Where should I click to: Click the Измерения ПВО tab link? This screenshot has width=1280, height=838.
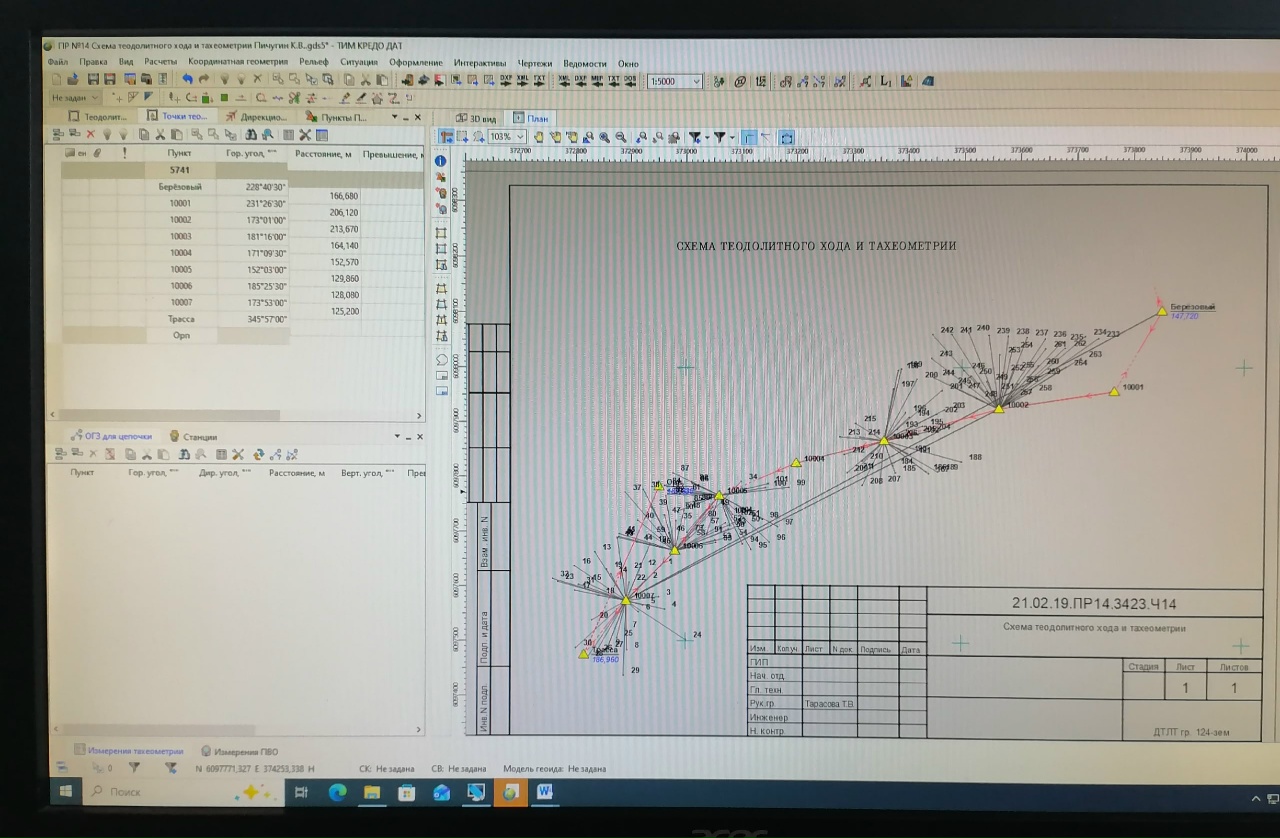point(245,751)
